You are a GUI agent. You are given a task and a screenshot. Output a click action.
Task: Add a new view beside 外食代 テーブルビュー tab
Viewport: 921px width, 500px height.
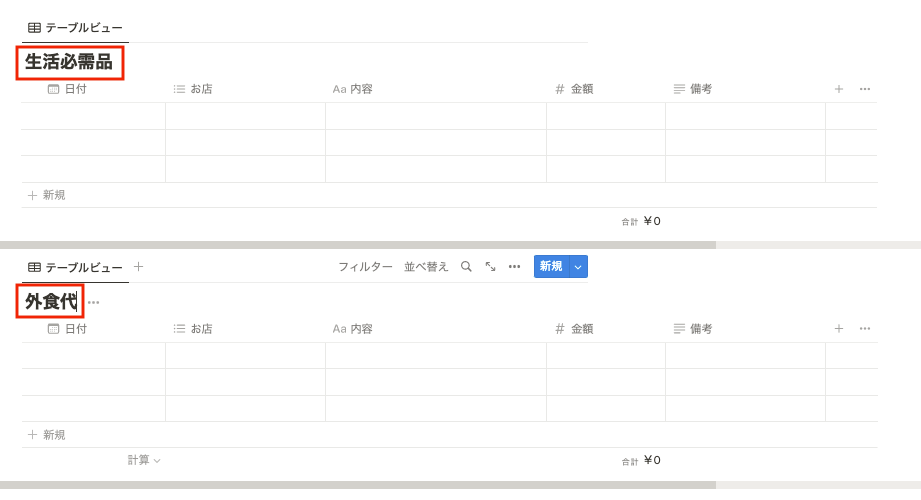click(x=138, y=267)
